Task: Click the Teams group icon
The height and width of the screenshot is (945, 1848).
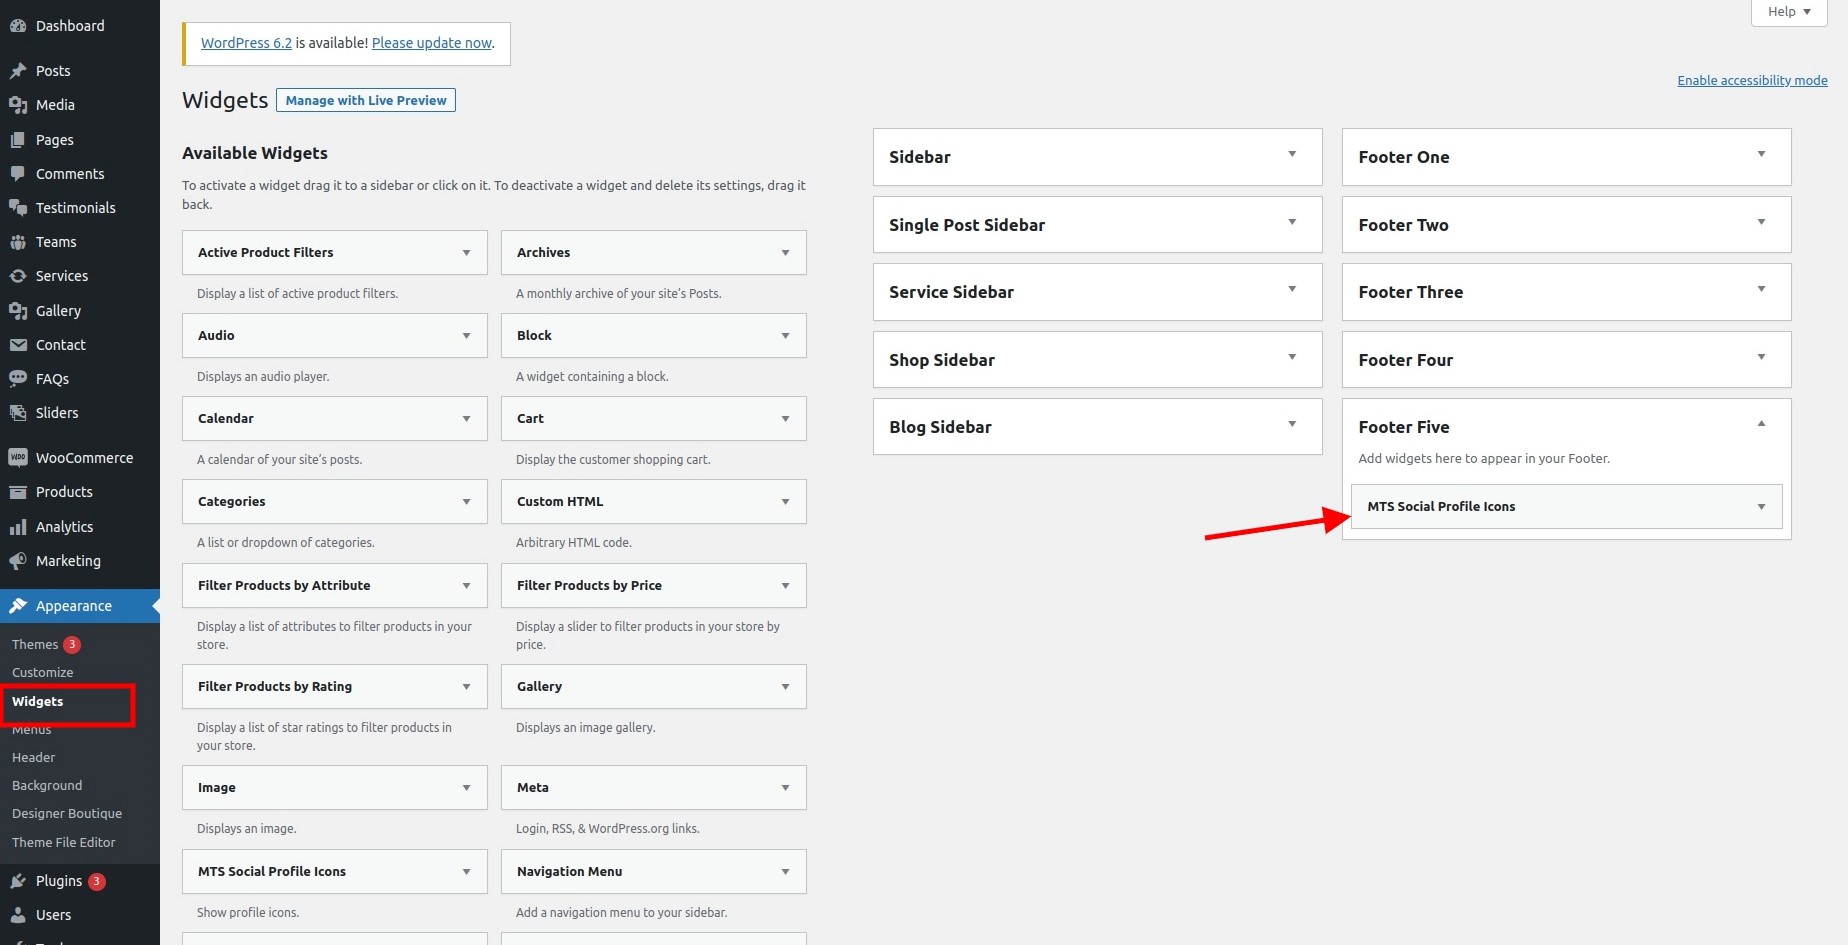Action: [18, 242]
